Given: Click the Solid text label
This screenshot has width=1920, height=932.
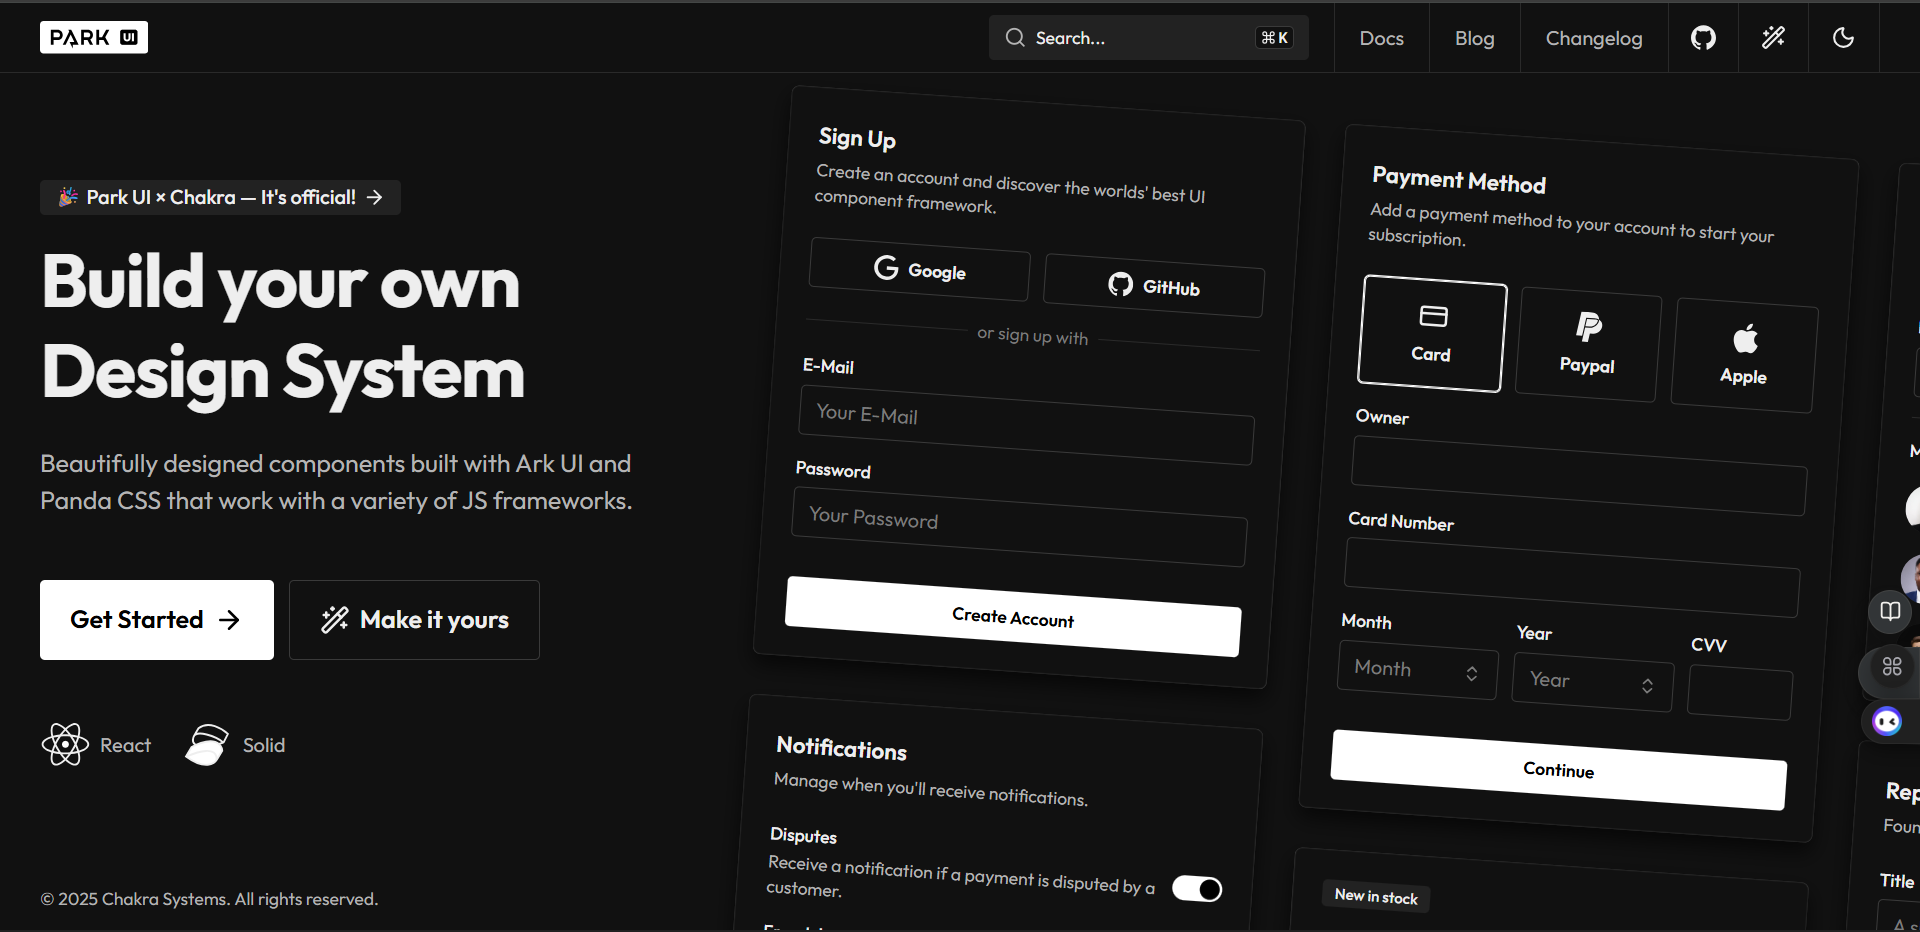Looking at the screenshot, I should pyautogui.click(x=264, y=745).
